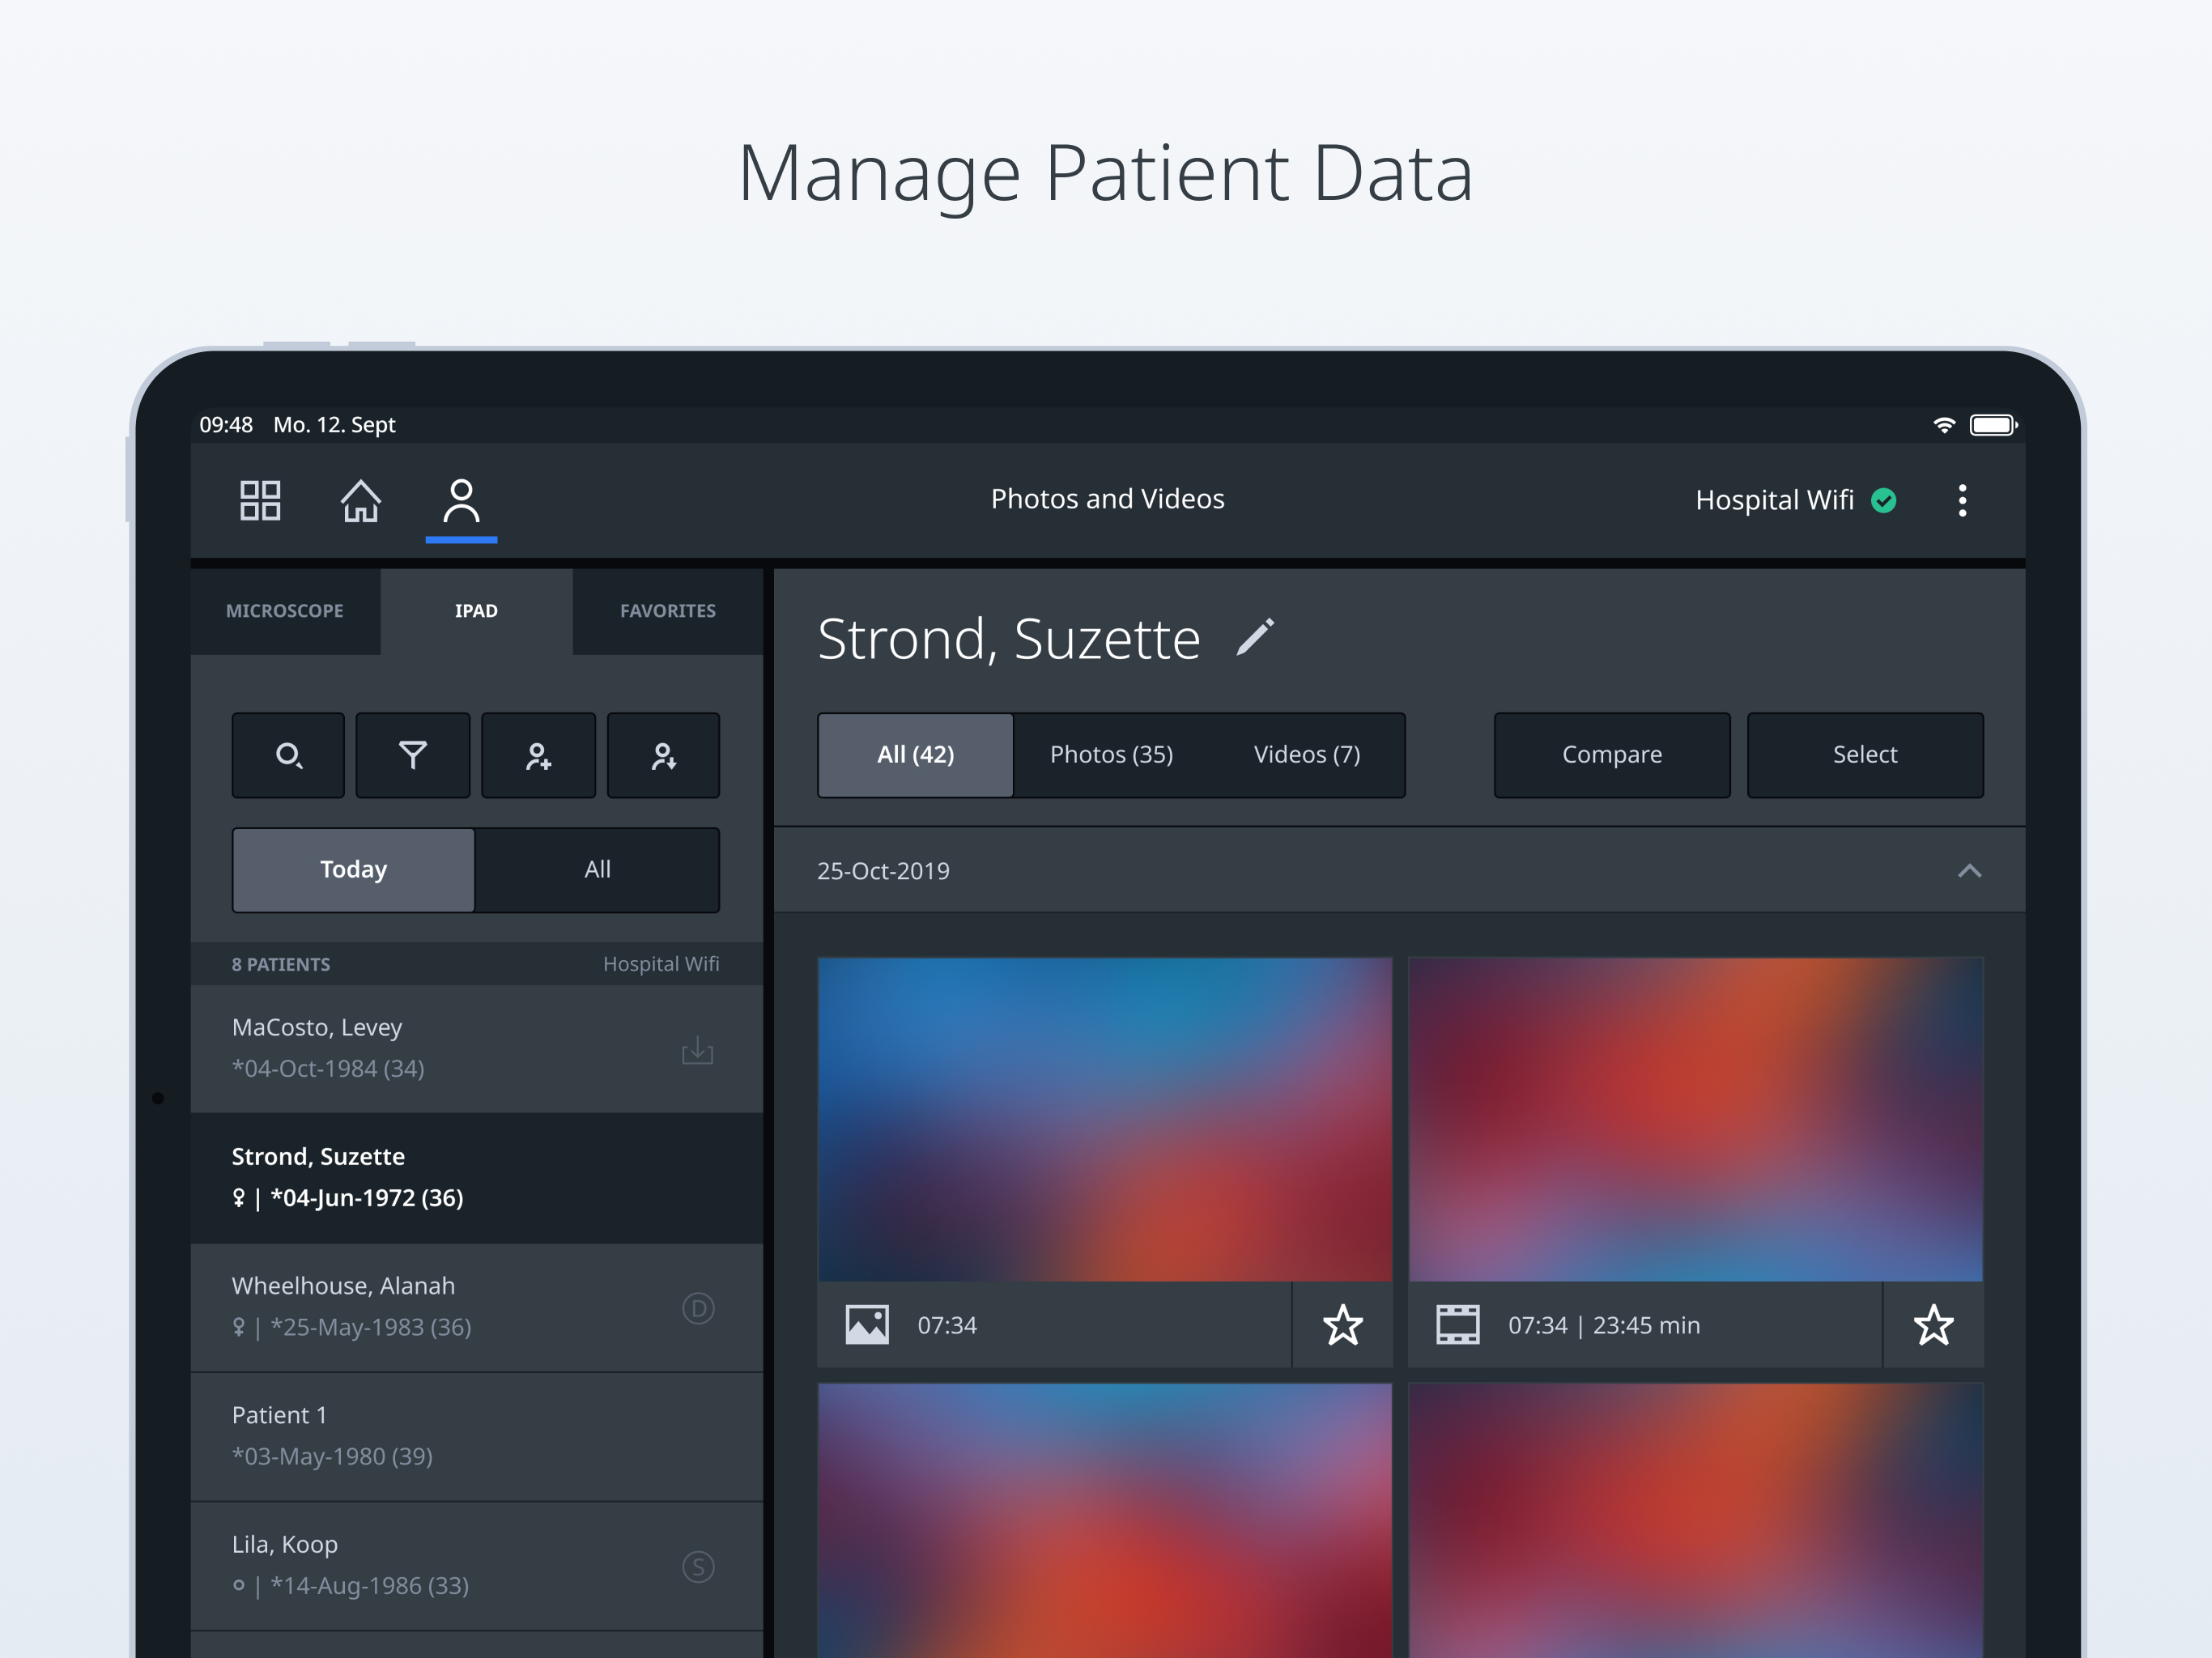Click 07:34 timestamp under the blue photo
The image size is (2212, 1658).
[947, 1326]
